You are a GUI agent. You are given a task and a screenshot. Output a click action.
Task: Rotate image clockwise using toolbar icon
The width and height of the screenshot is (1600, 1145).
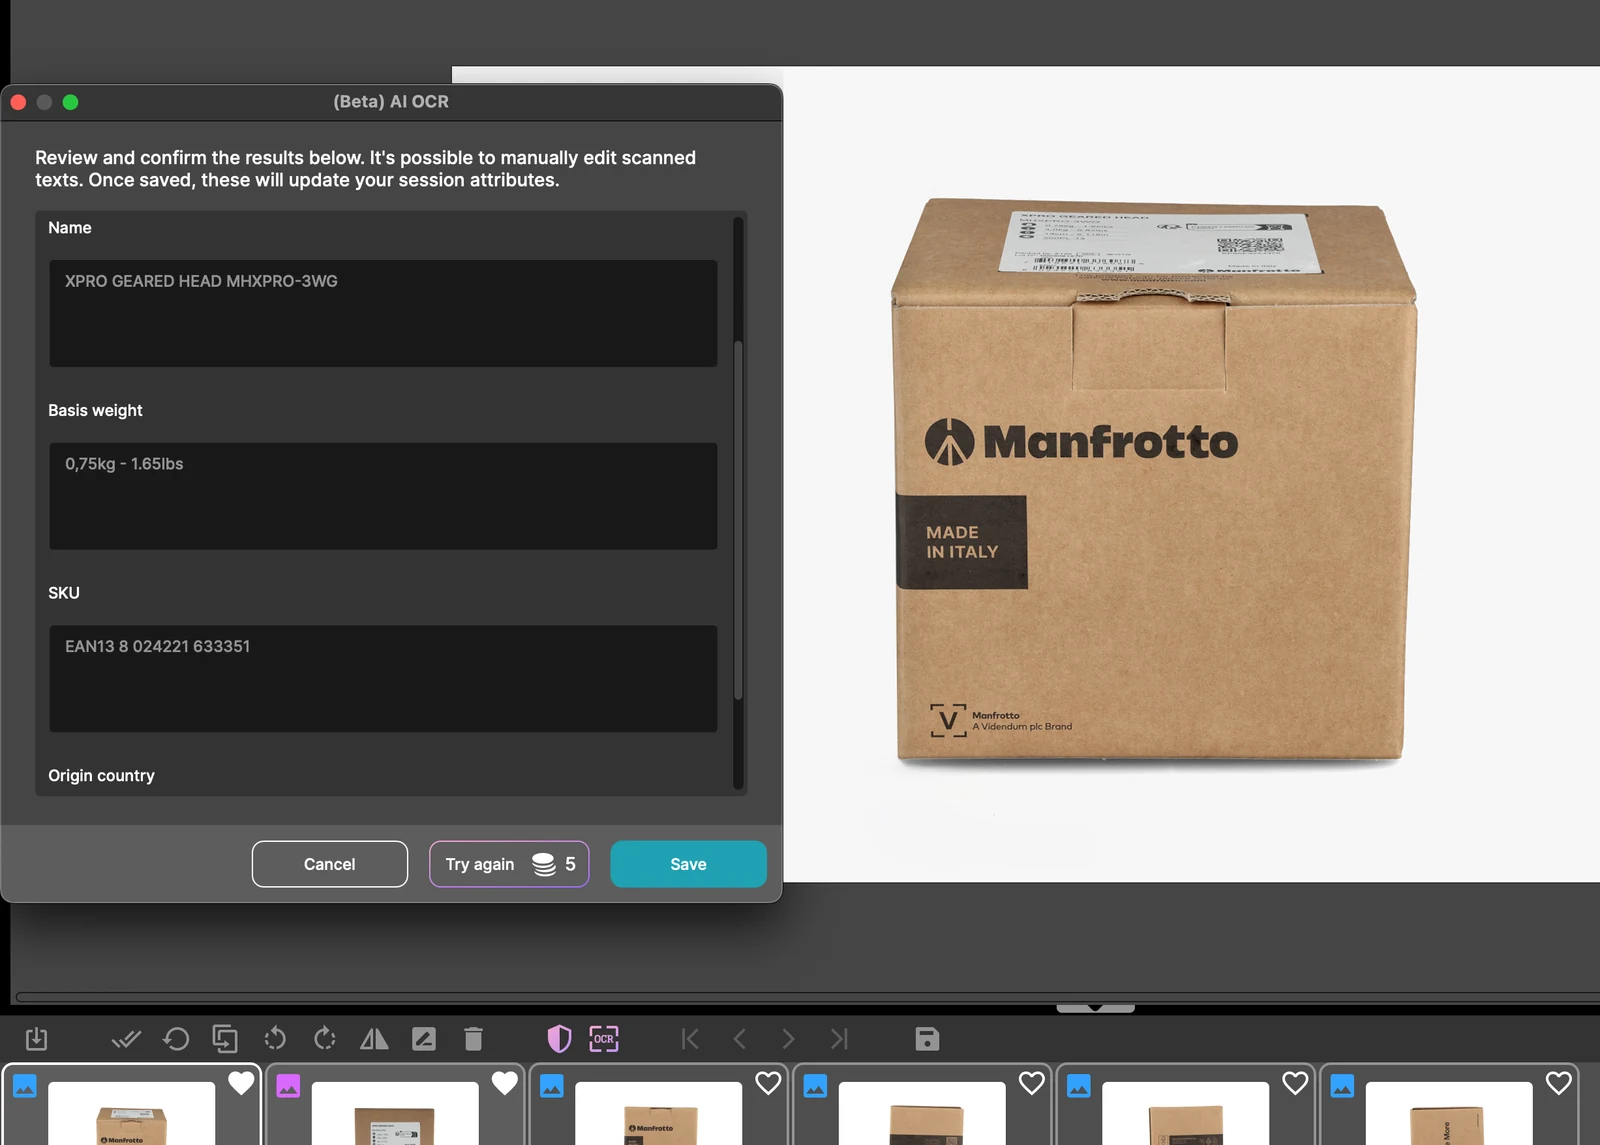[325, 1039]
